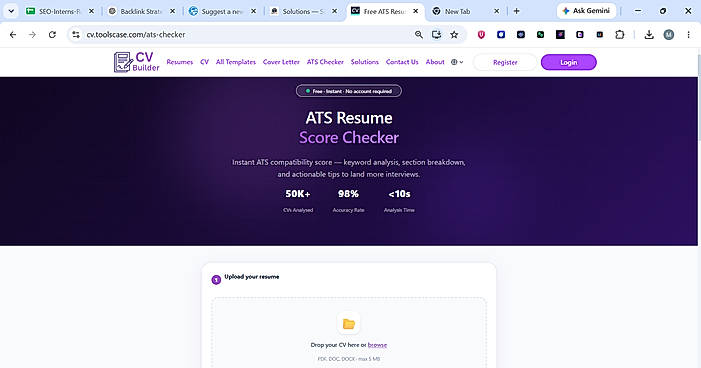Open All Templates in the navigation
This screenshot has height=368, width=701.
coord(236,62)
